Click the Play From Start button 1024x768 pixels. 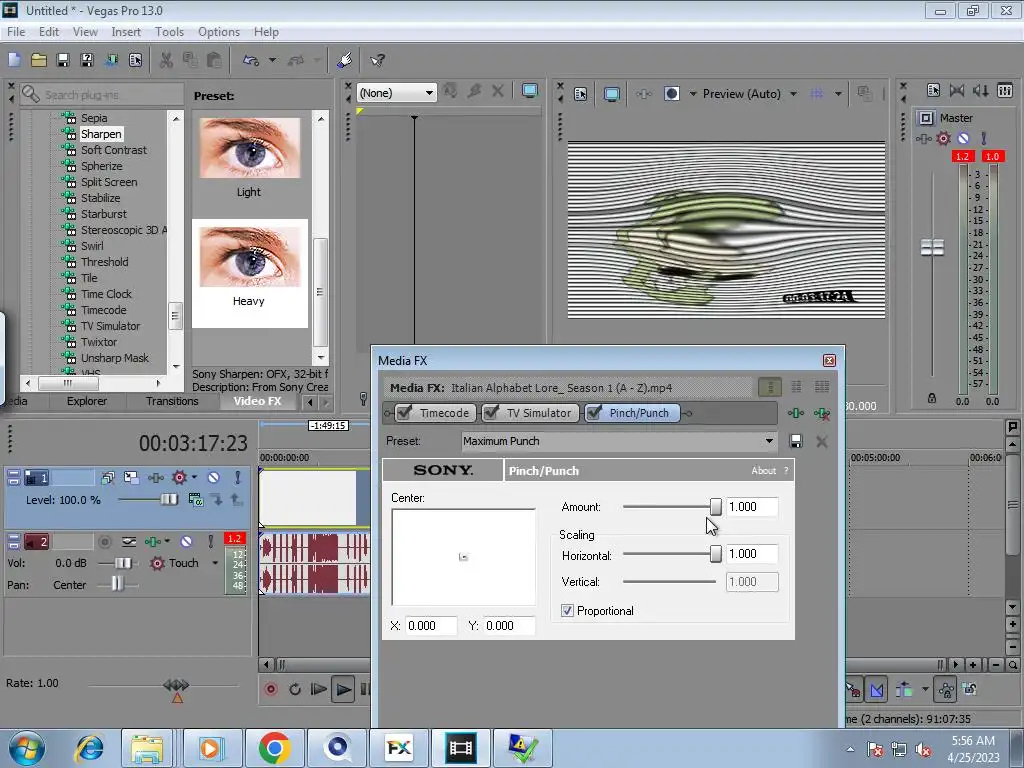tap(319, 689)
